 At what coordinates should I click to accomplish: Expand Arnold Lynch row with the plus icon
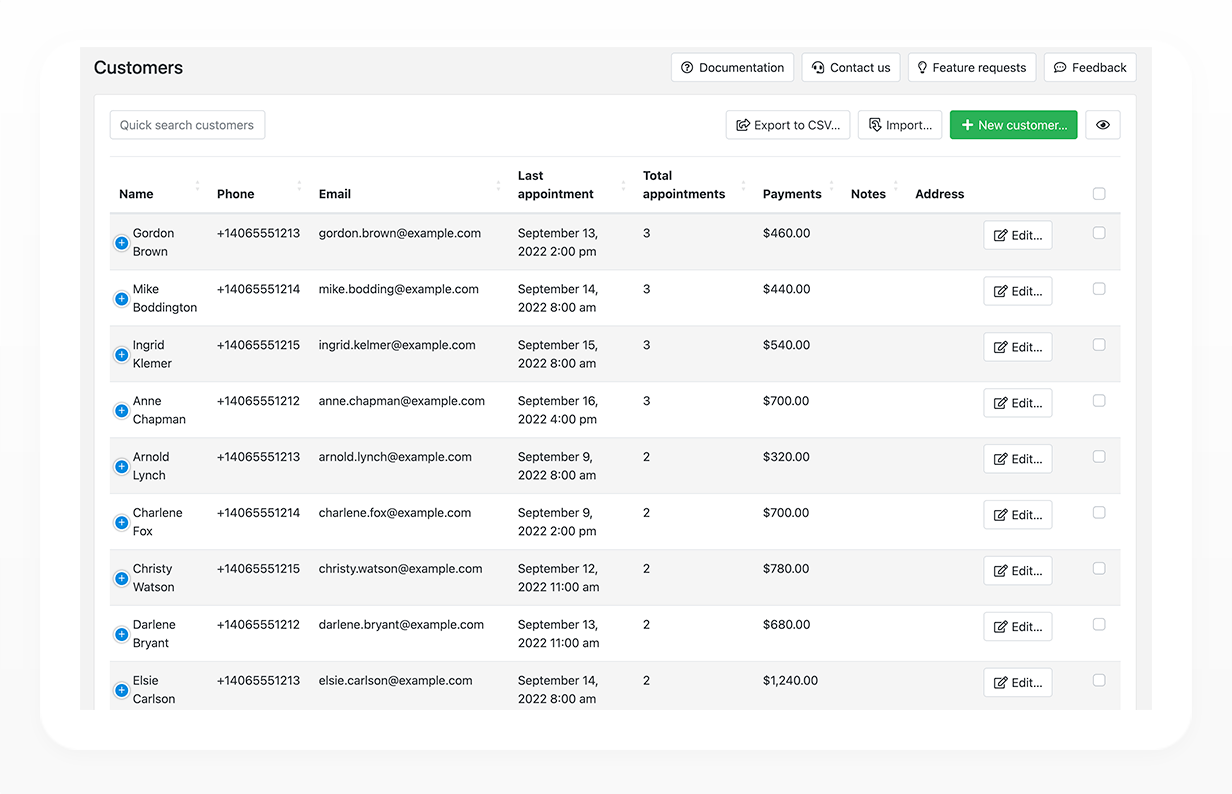point(121,467)
